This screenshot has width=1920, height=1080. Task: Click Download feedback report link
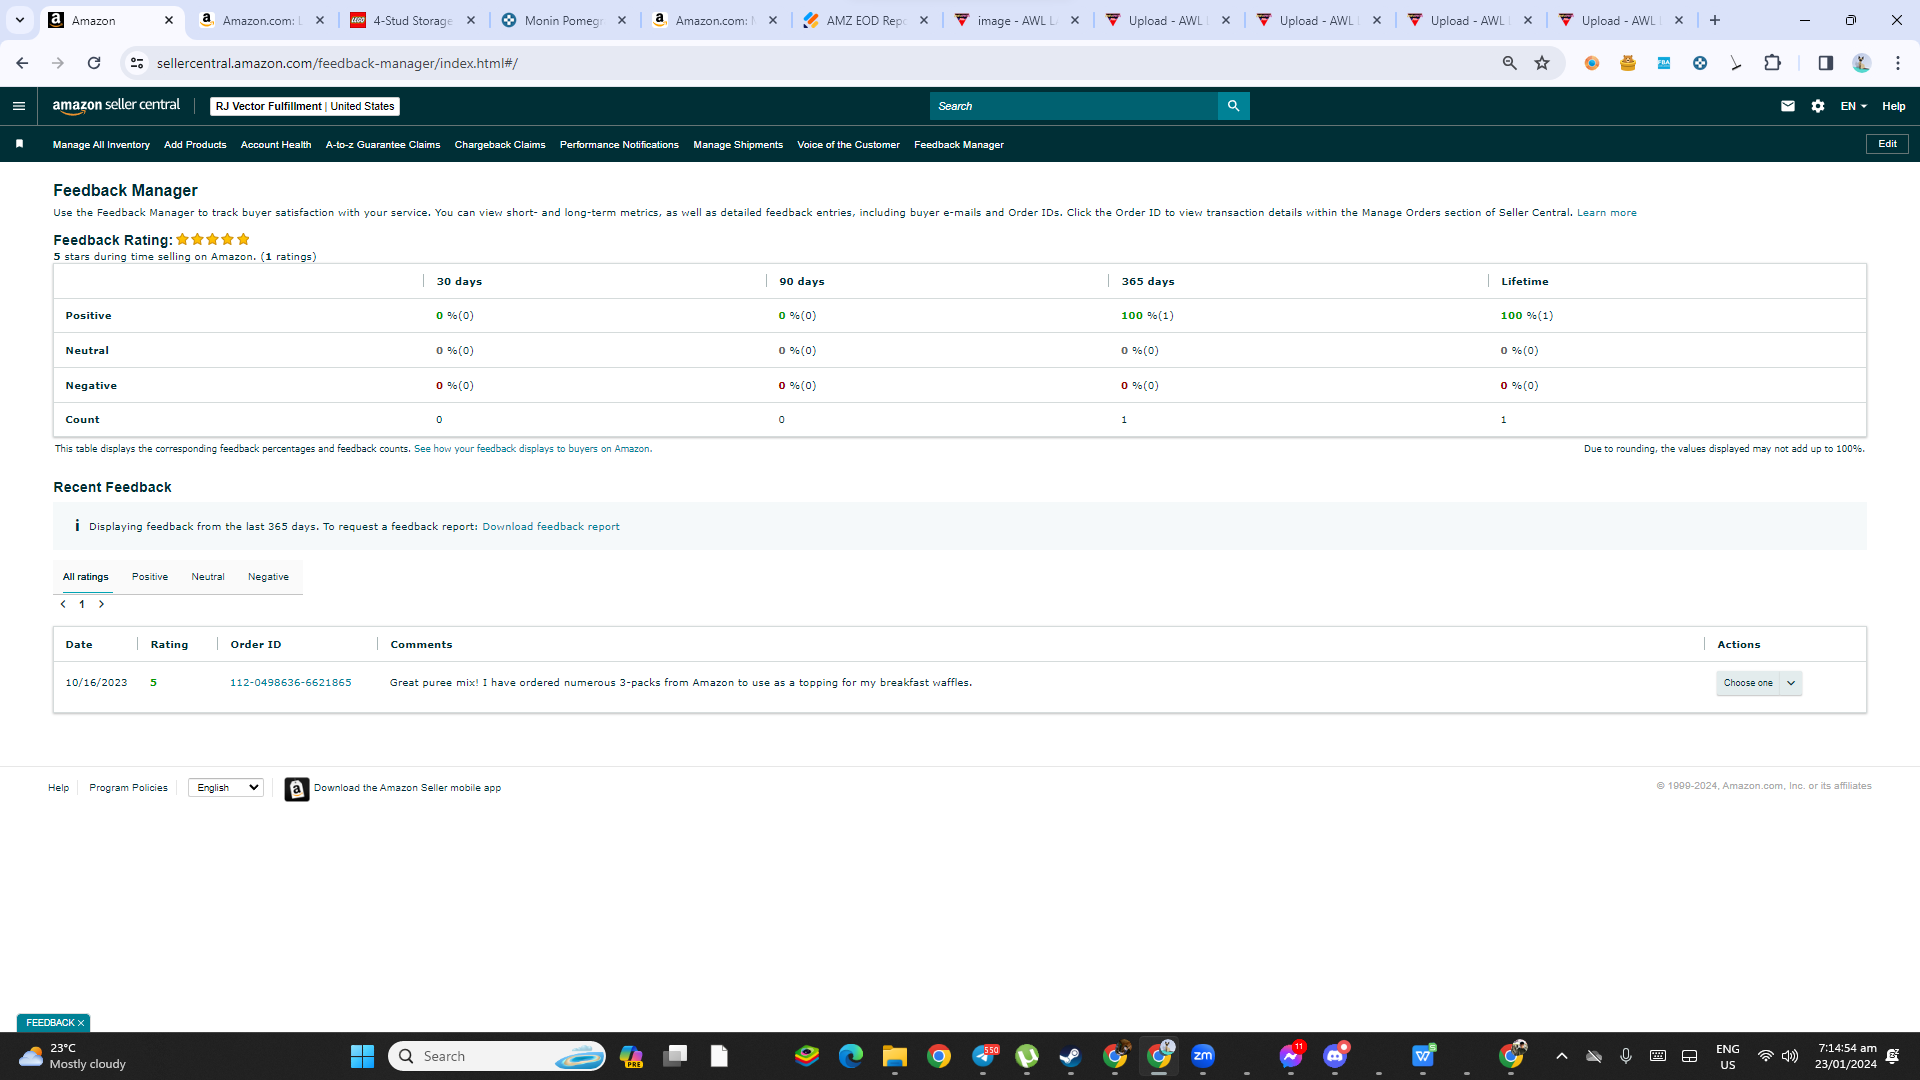(551, 527)
